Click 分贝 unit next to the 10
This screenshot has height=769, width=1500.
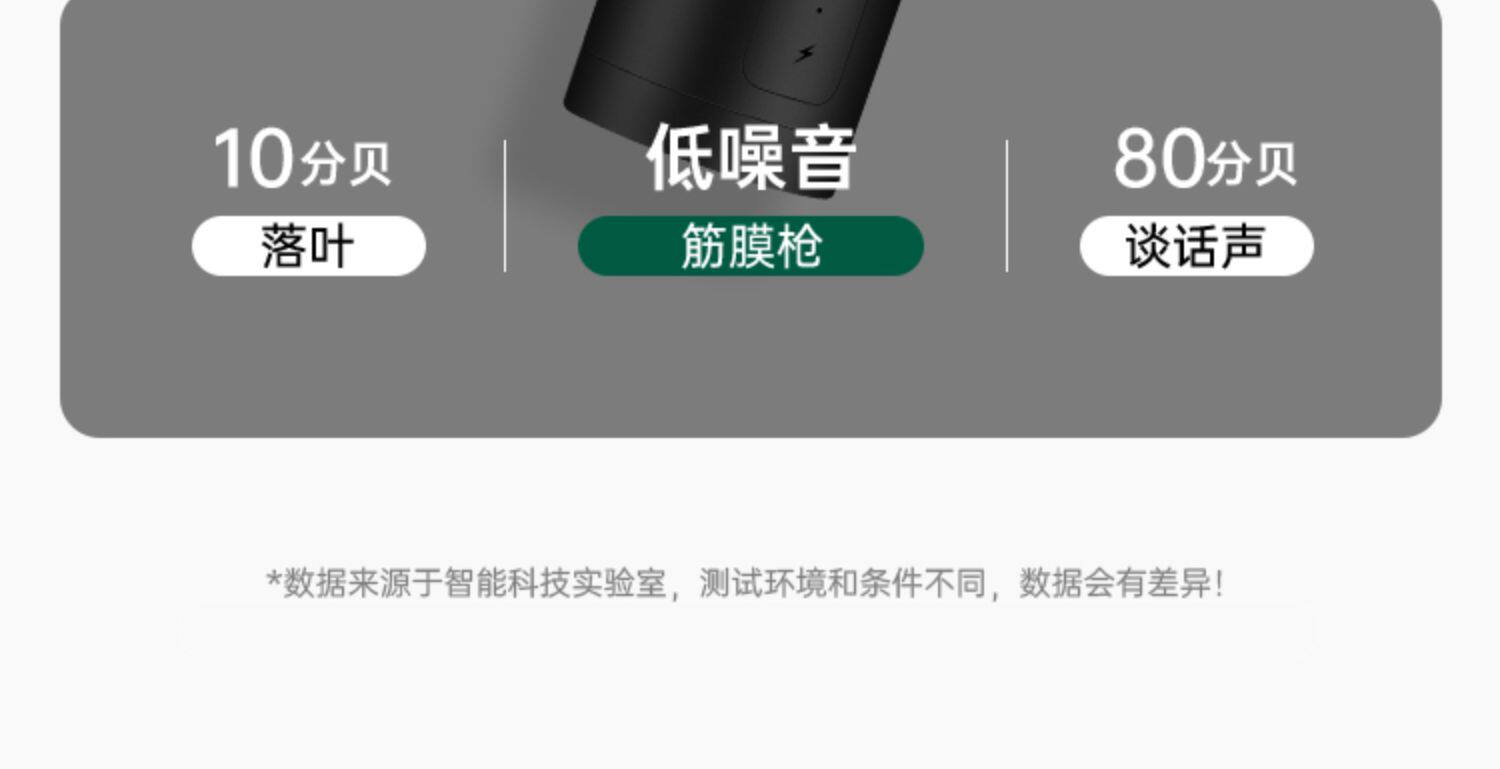click(x=346, y=165)
